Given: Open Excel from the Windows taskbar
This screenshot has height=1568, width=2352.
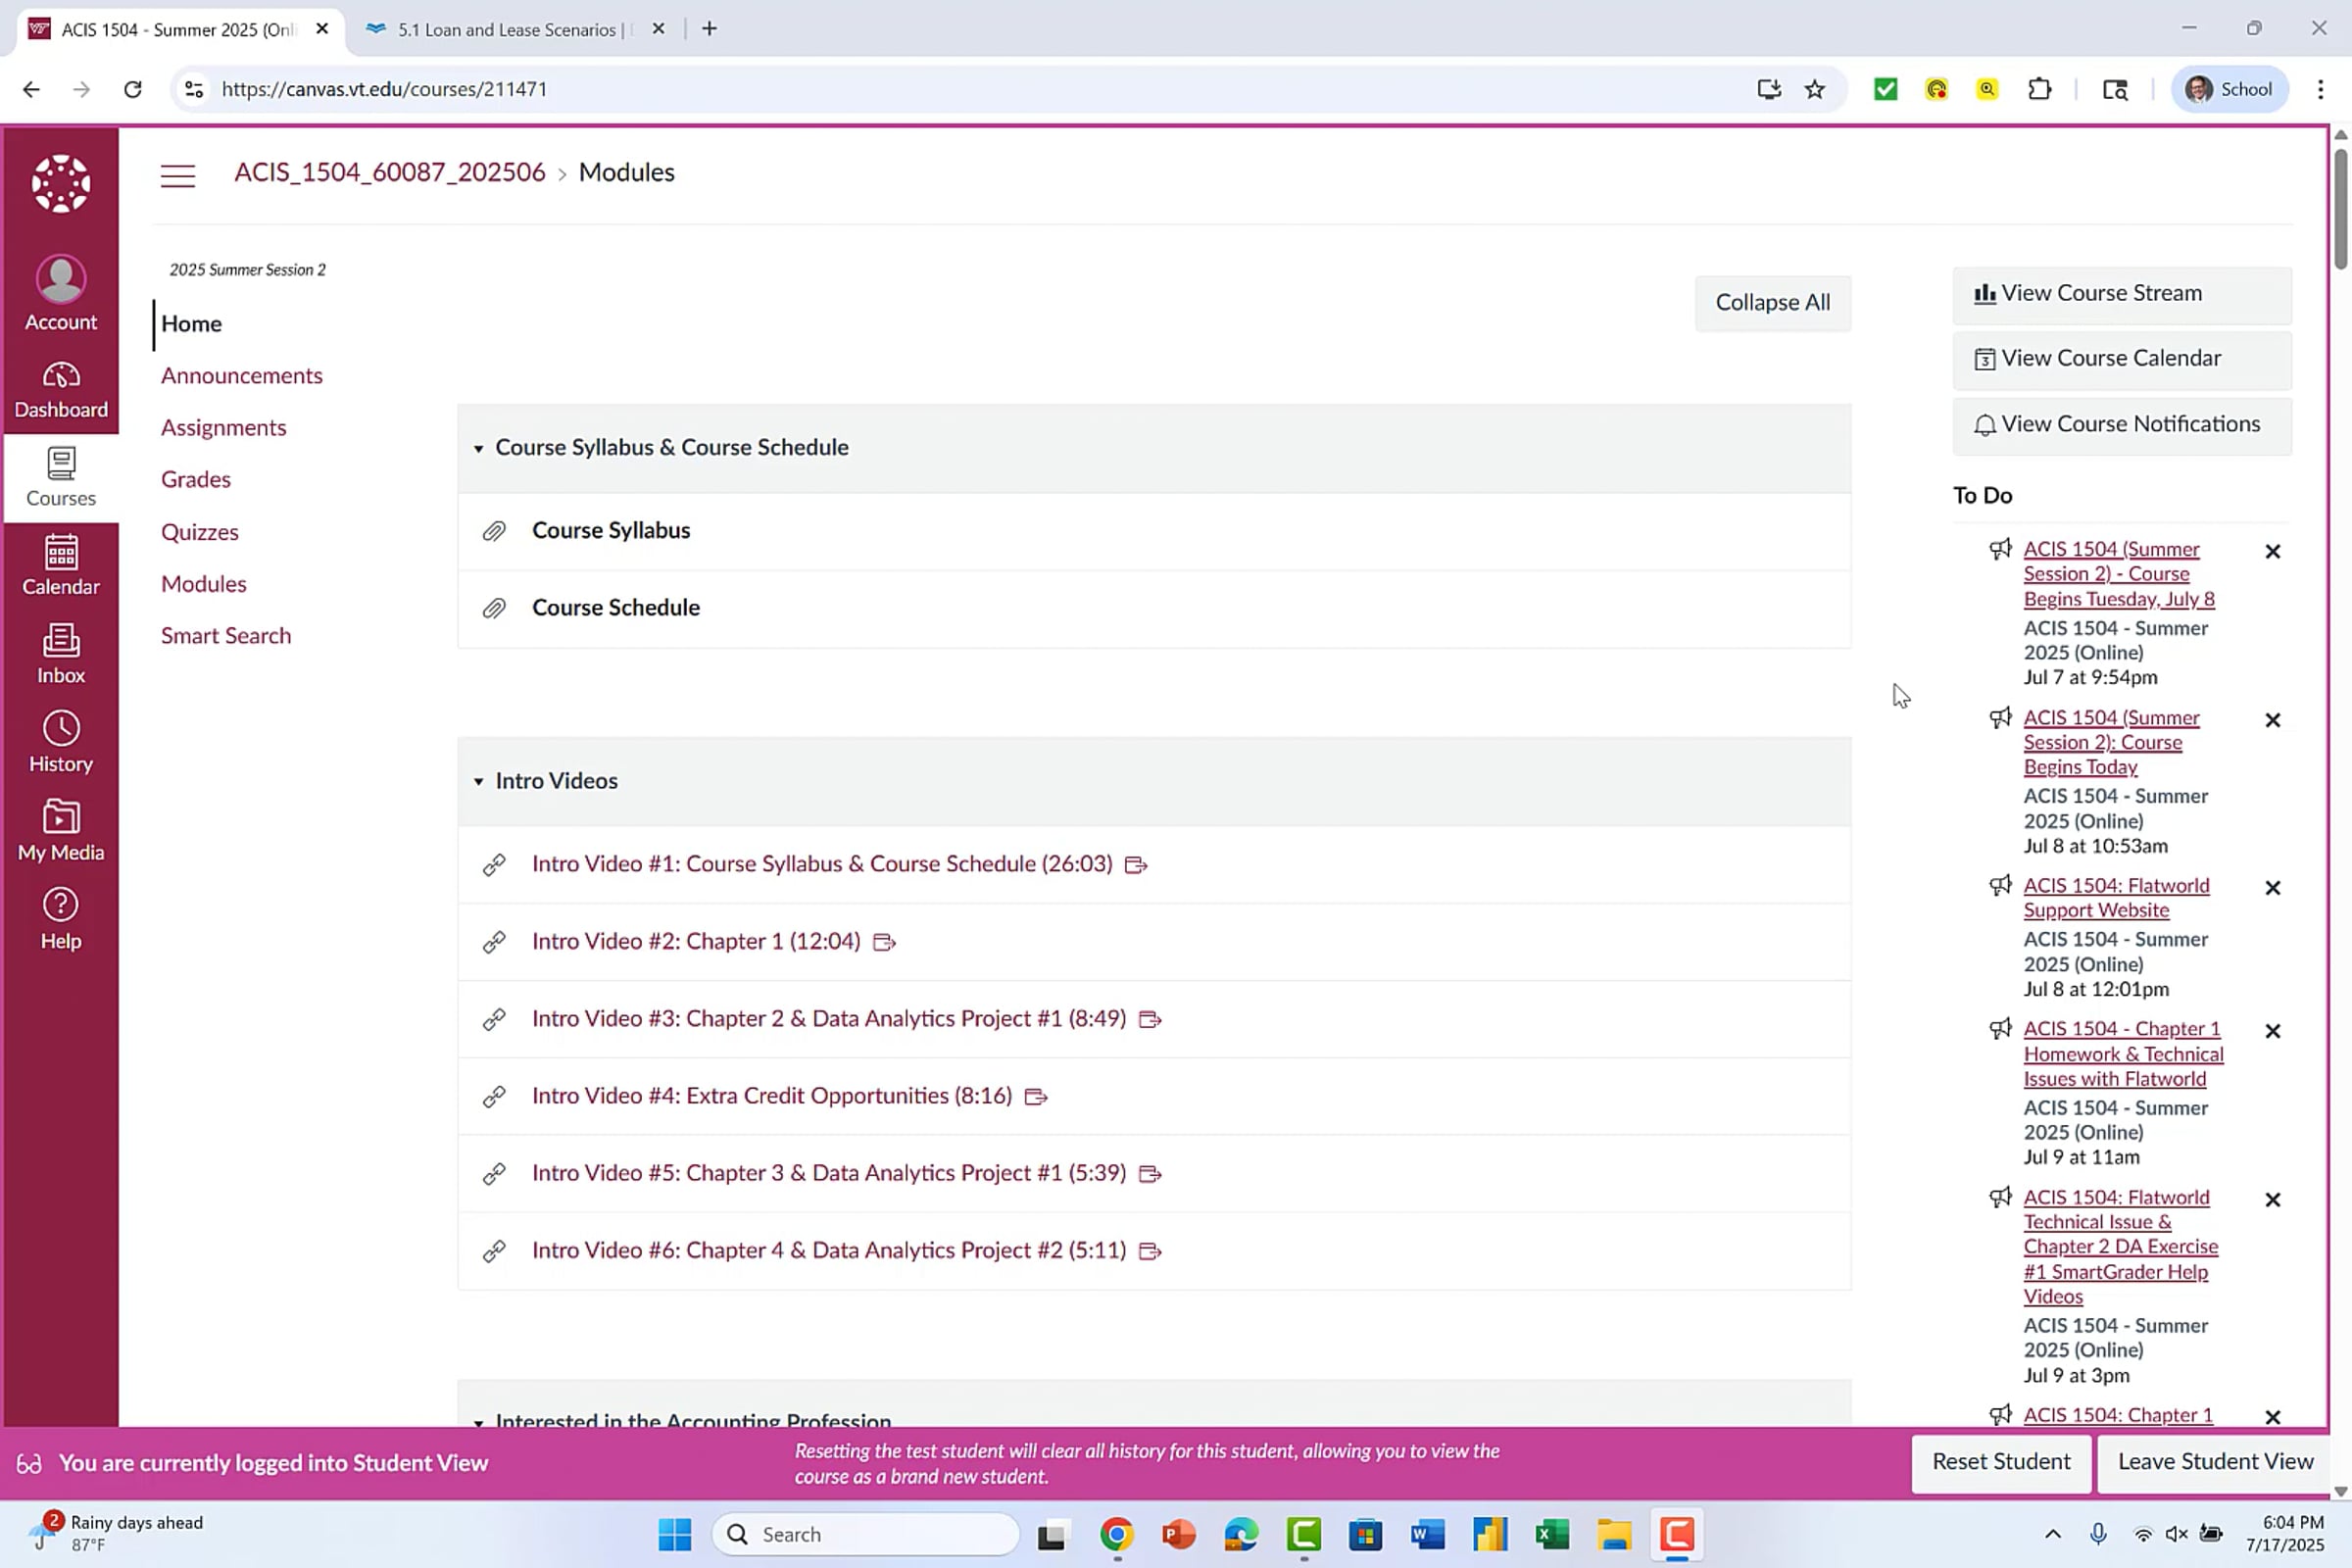Looking at the screenshot, I should 1551,1534.
